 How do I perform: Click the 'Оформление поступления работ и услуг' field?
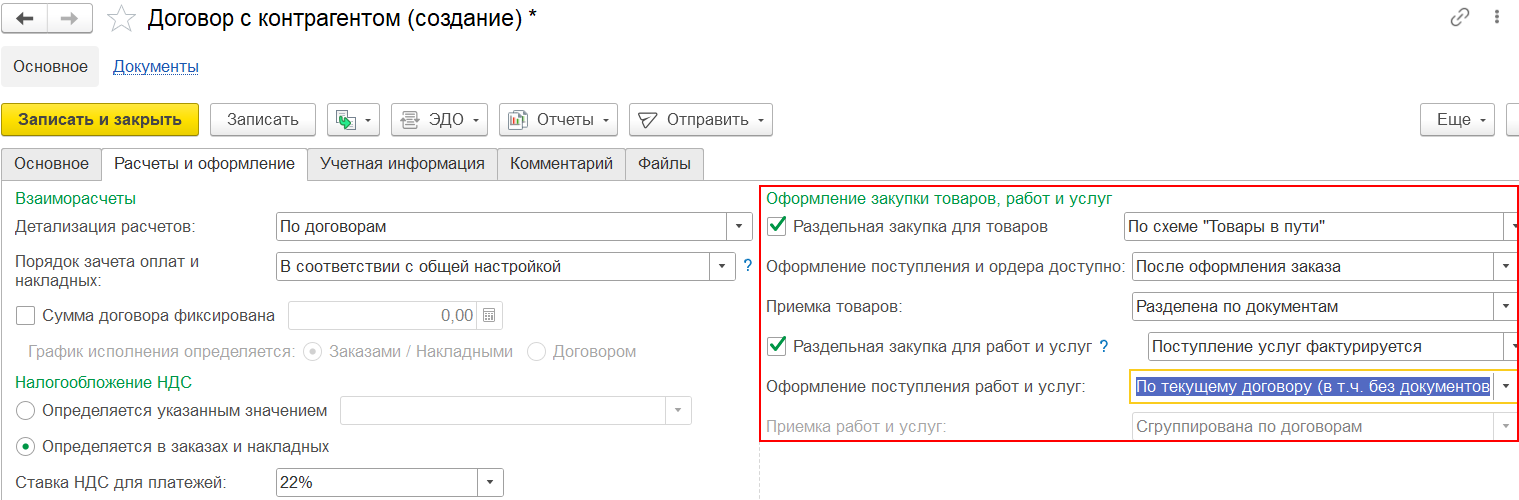coord(1312,387)
